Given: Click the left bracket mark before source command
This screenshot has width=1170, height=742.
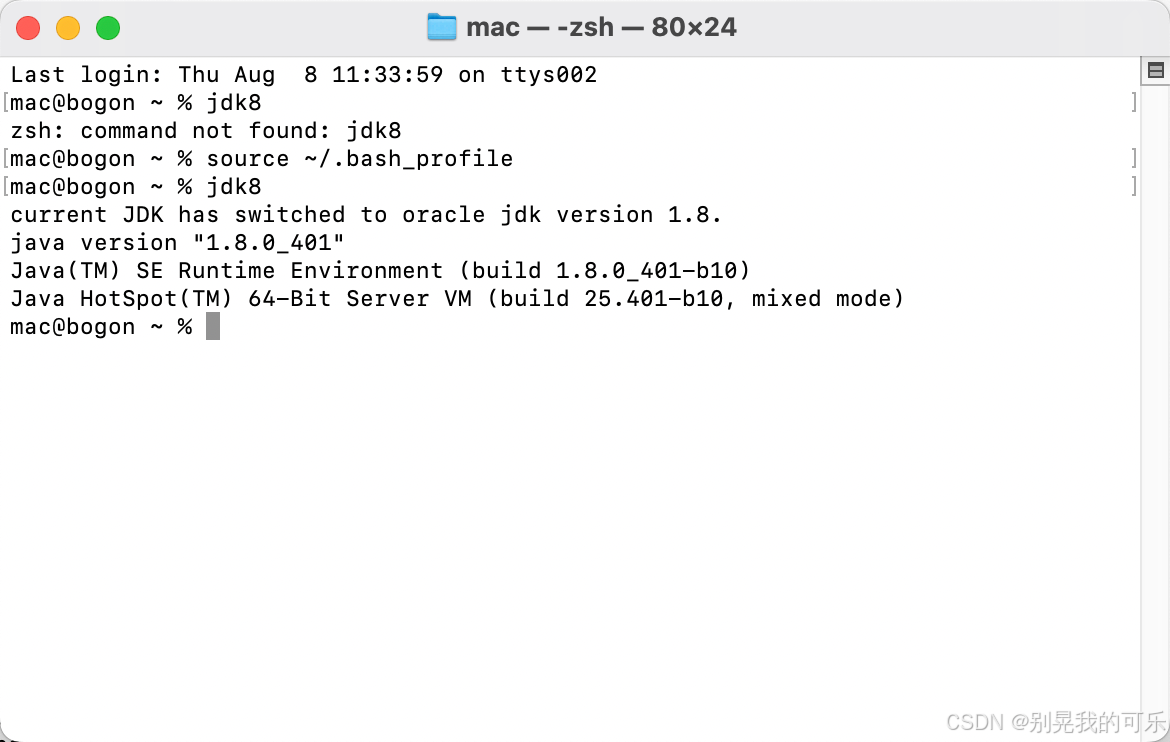Looking at the screenshot, I should coord(6,159).
